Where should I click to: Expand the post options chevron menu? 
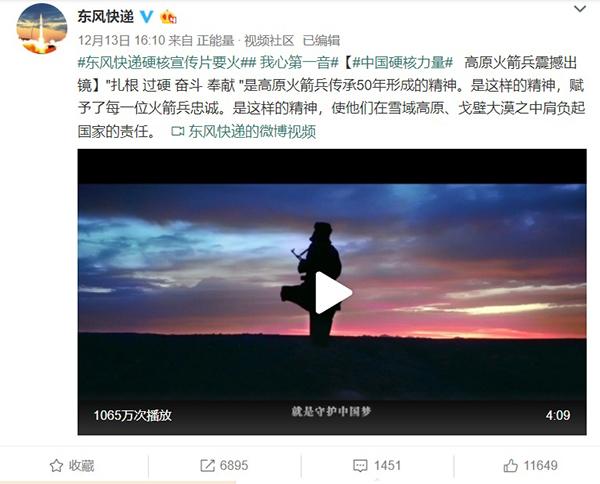click(580, 9)
